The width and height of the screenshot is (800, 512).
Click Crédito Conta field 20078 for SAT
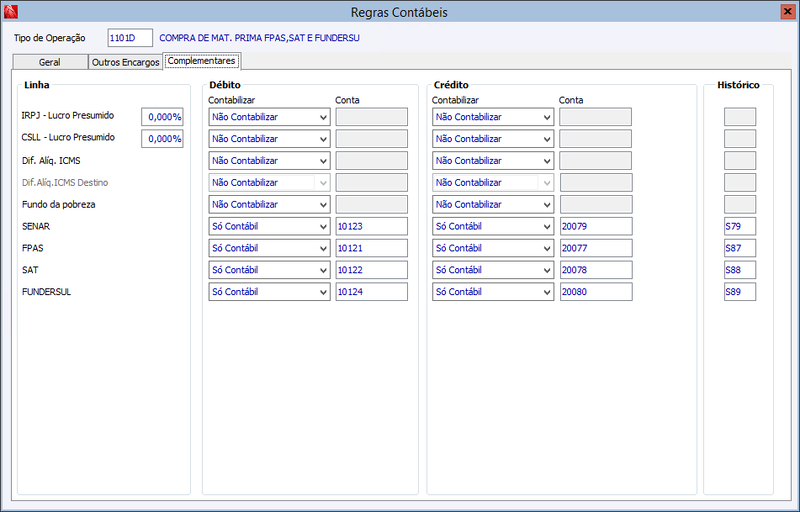point(596,270)
